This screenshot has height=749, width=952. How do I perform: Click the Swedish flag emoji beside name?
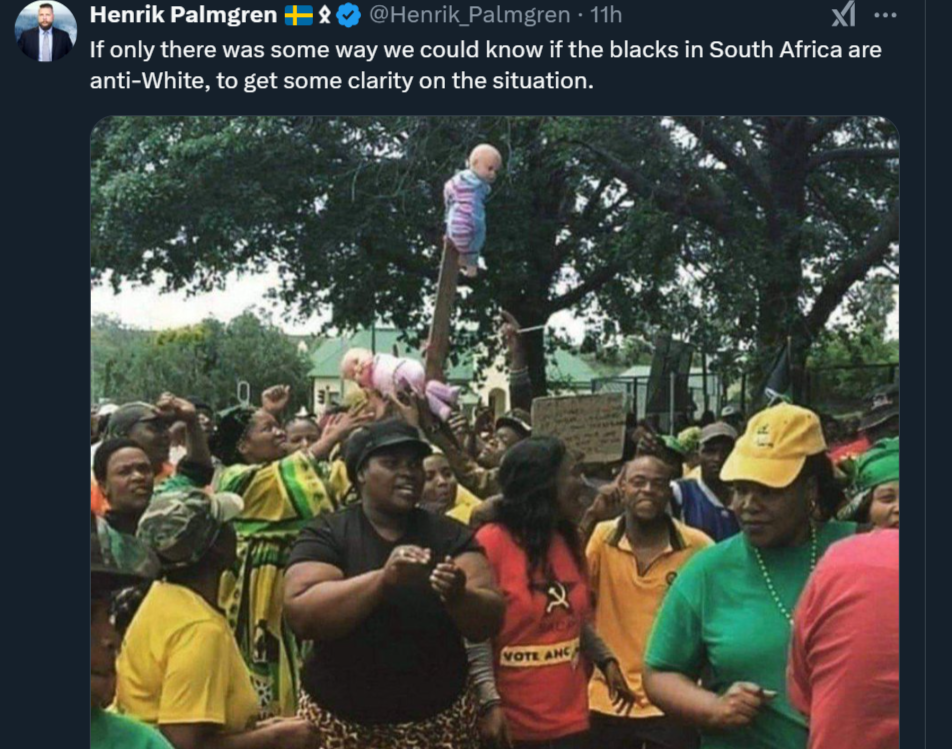point(299,15)
